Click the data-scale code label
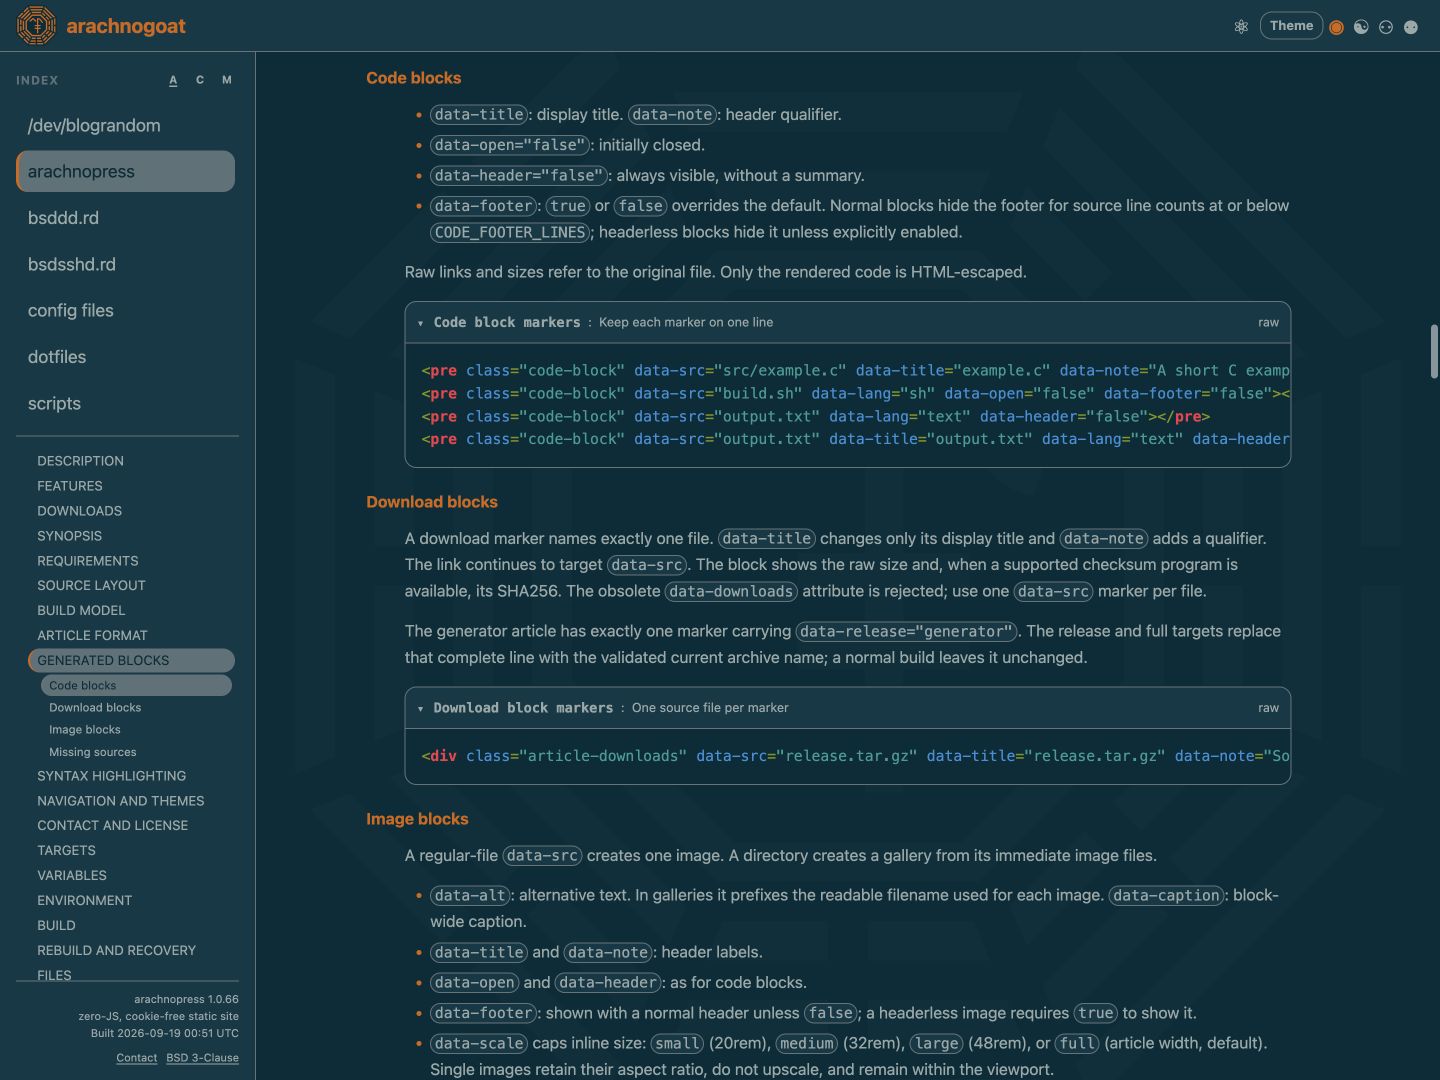1440x1080 pixels. point(479,1043)
